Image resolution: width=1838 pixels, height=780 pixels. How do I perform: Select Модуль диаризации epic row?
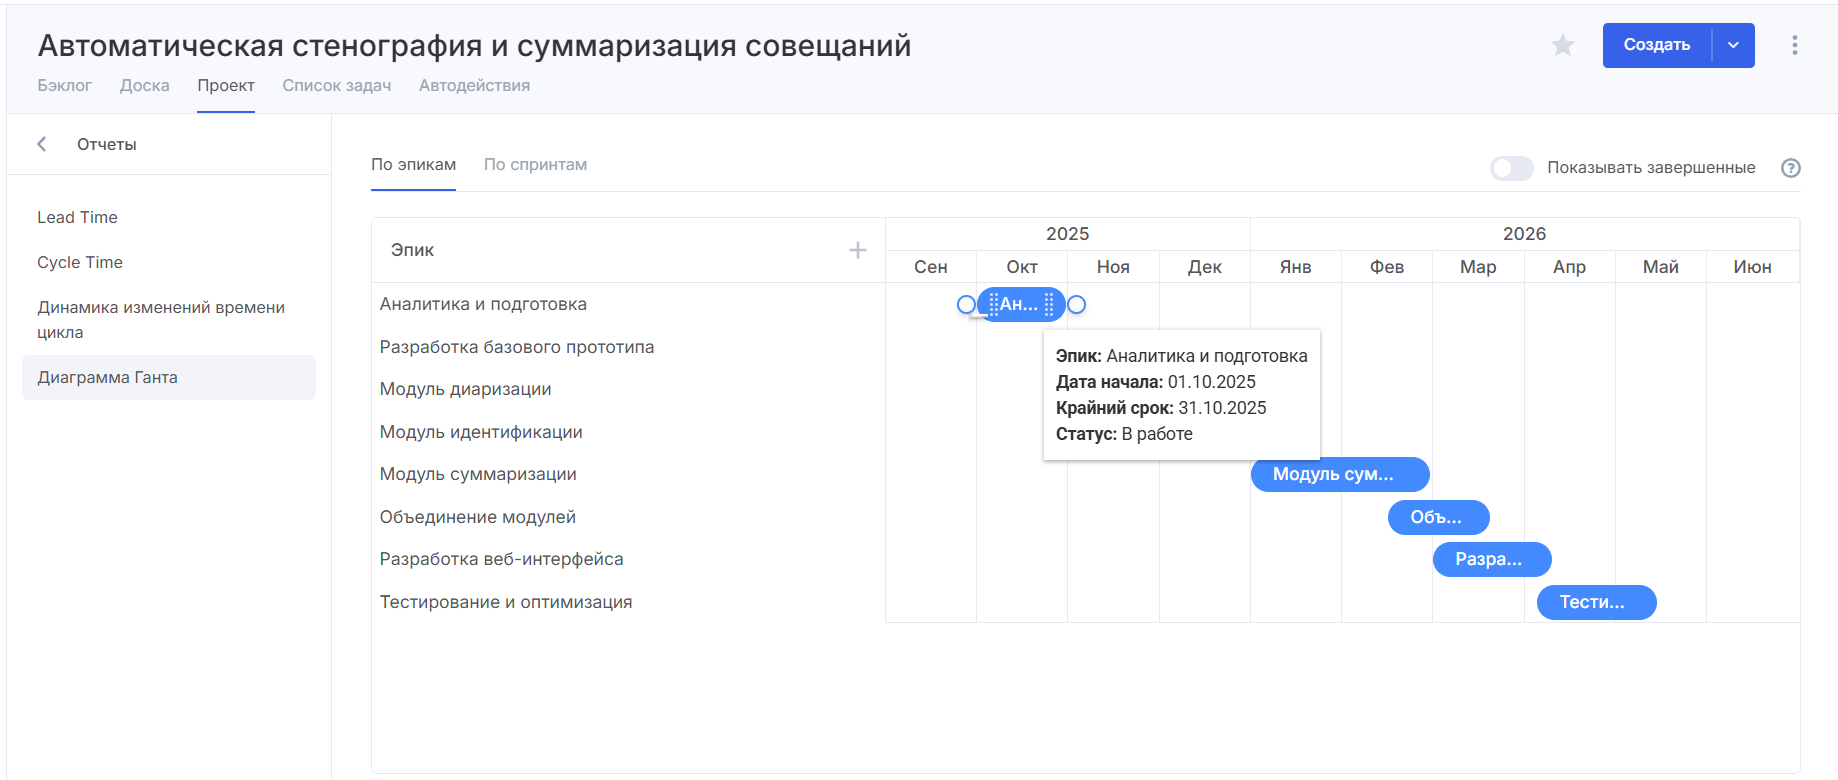point(465,389)
